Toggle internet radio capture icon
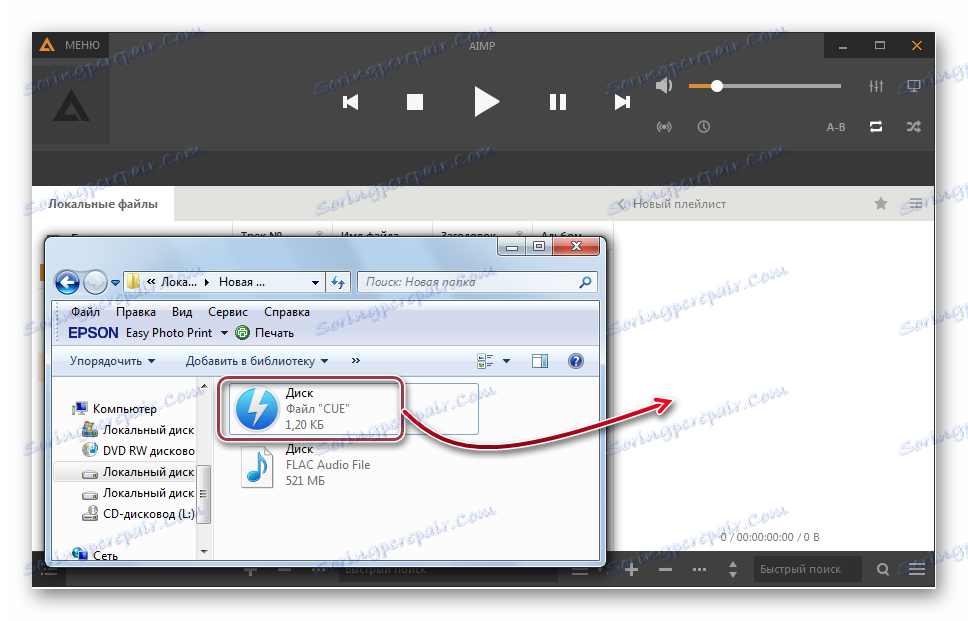Screen dimensions: 968x621 tap(664, 127)
